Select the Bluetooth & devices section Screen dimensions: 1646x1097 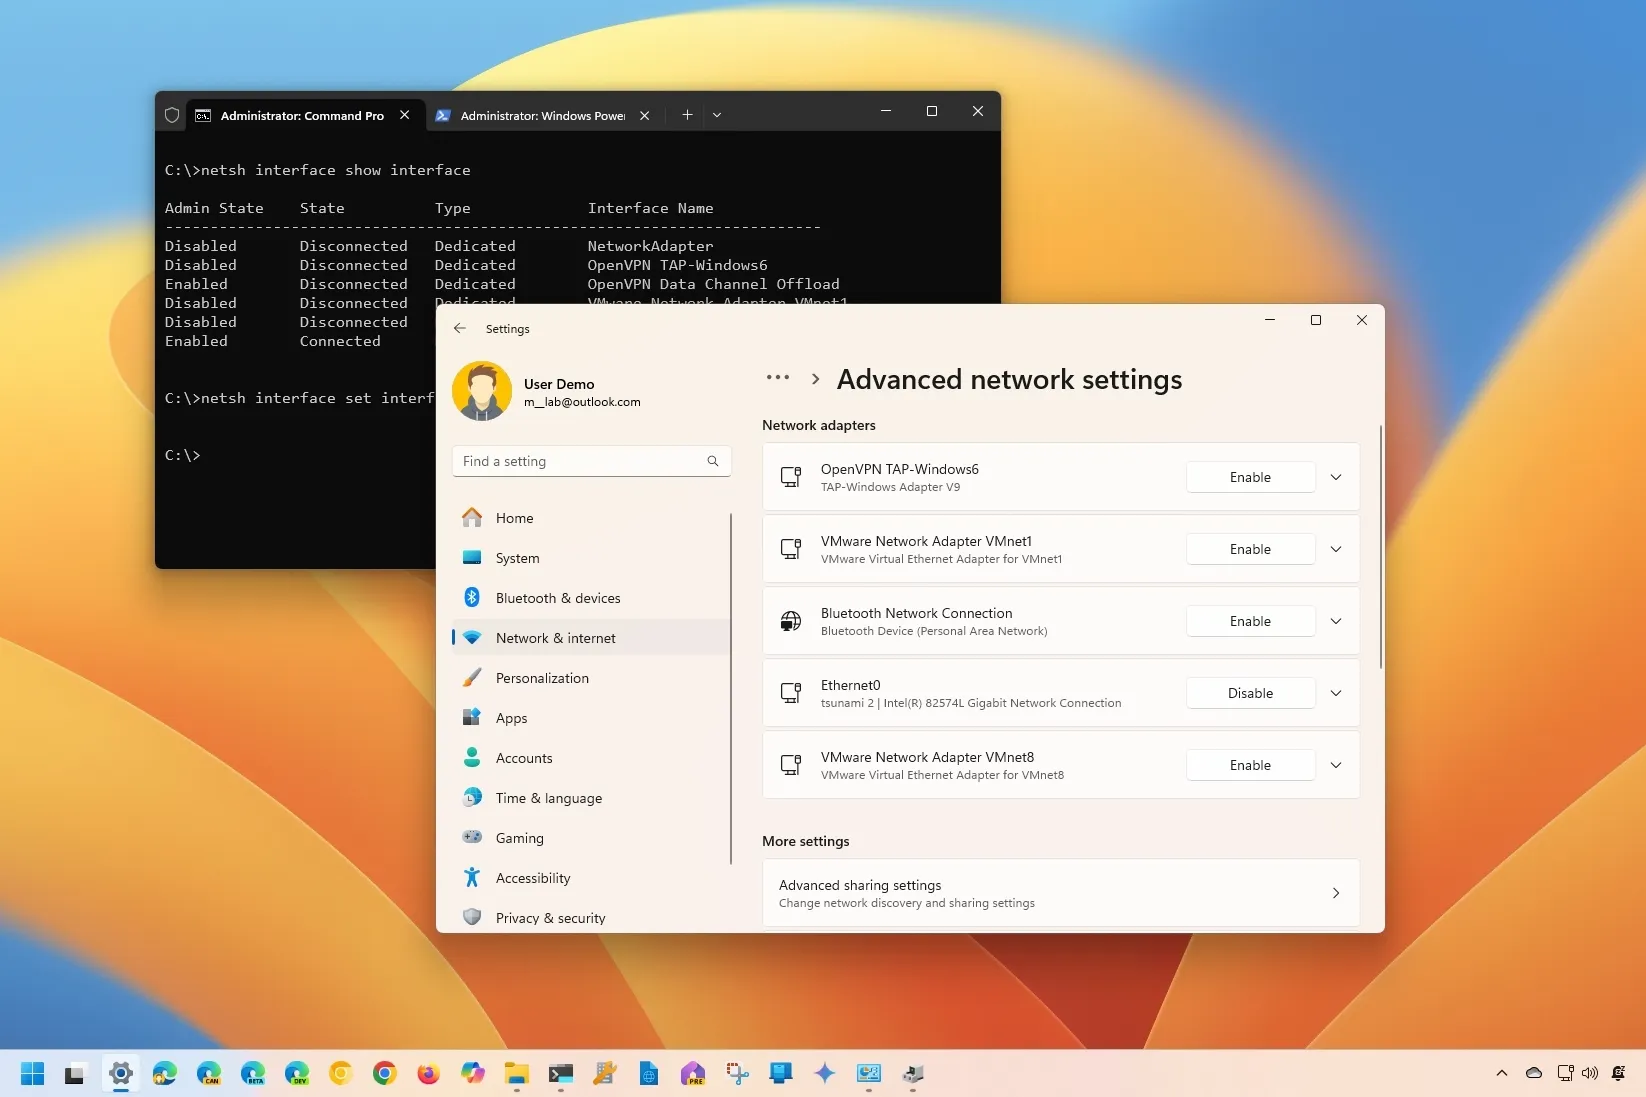coord(557,597)
